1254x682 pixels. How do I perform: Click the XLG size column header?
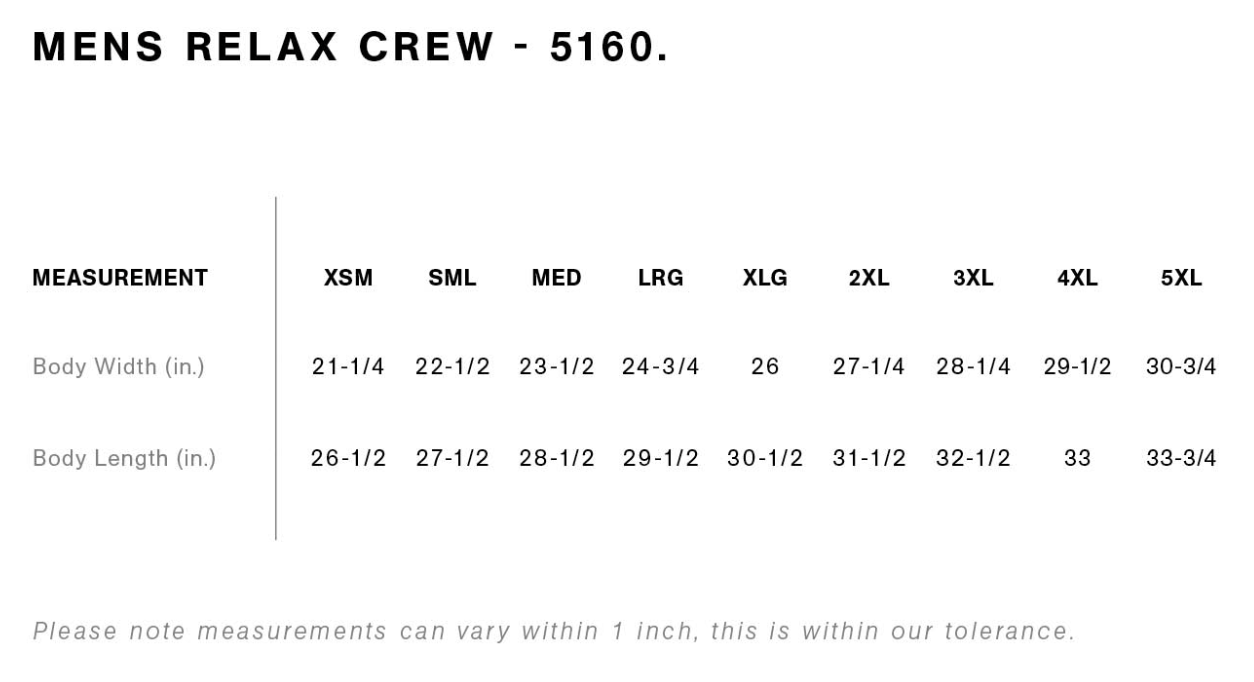(765, 279)
